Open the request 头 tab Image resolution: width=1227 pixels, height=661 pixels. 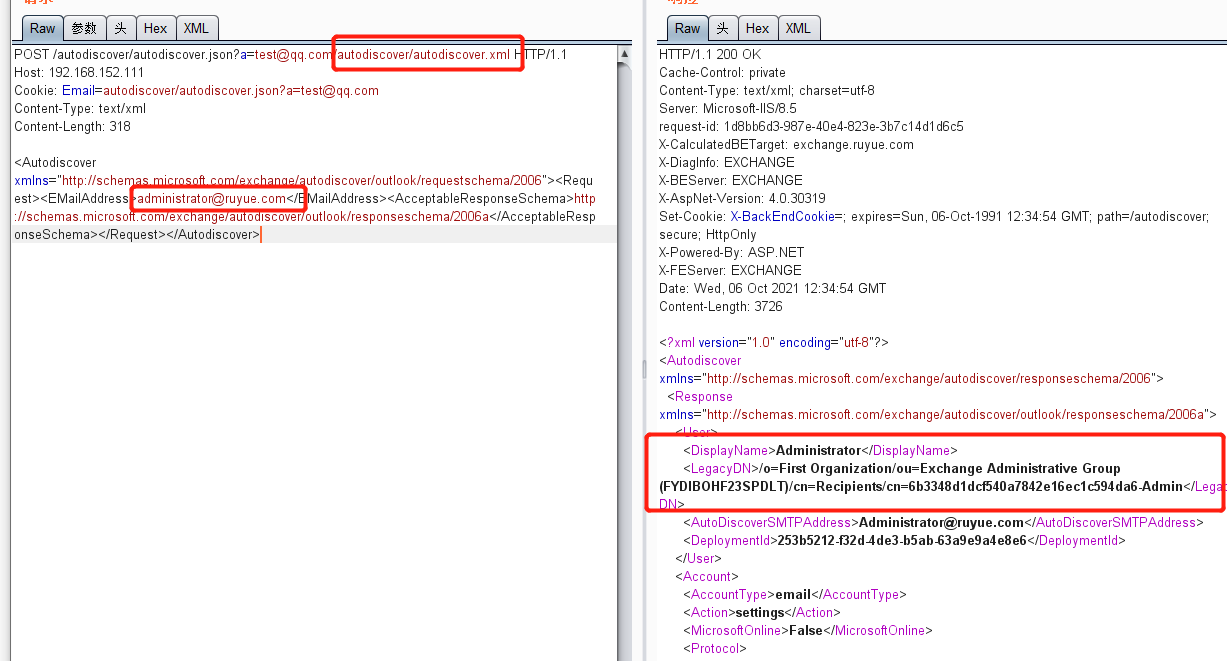click(120, 29)
